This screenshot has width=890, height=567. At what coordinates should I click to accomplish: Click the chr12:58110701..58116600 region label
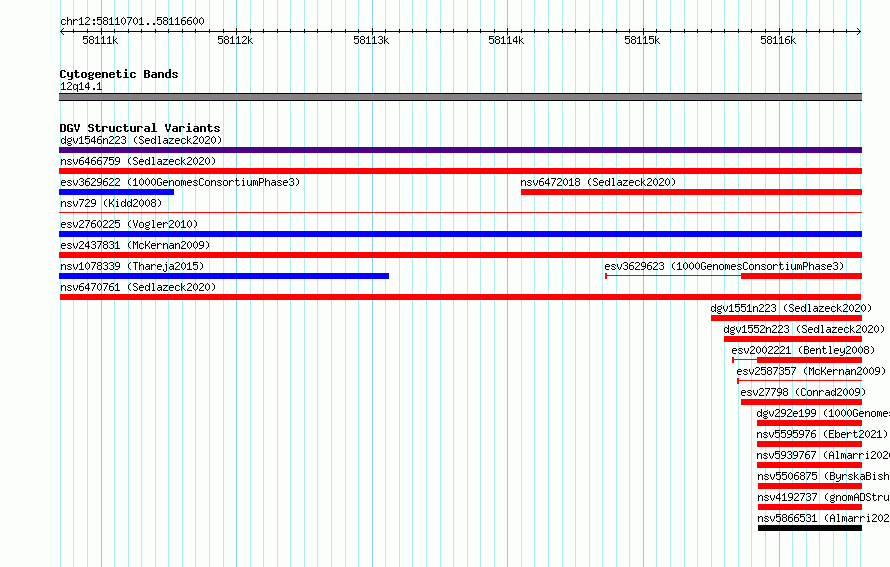(x=132, y=21)
